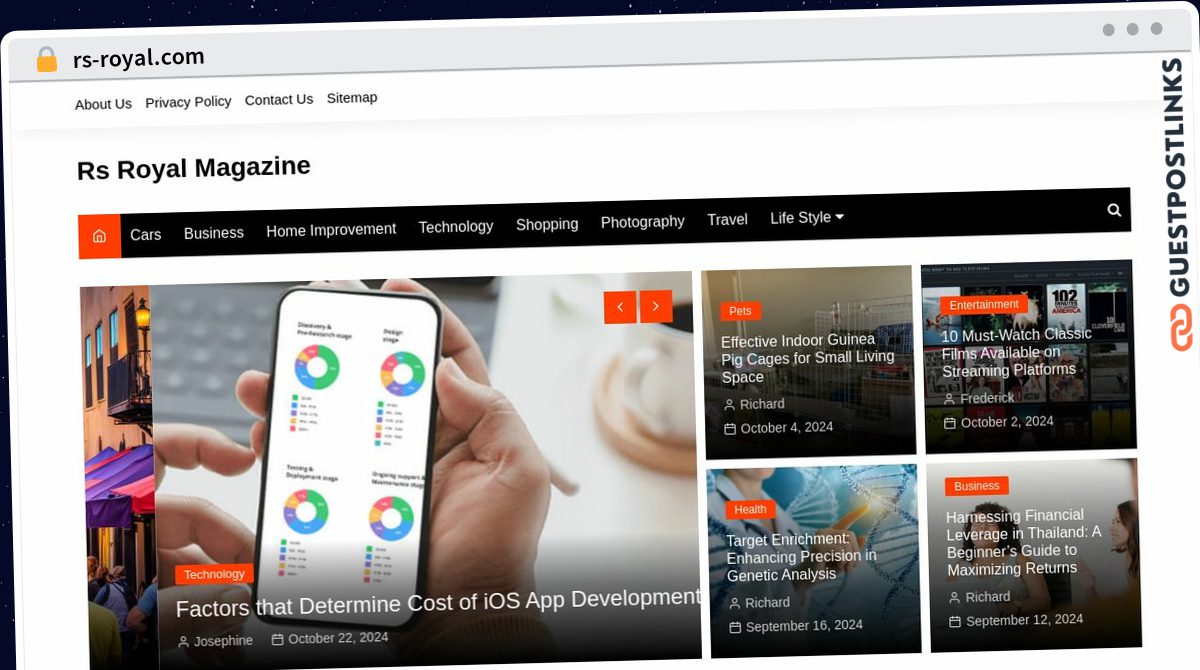Click the Health category tag

(750, 509)
